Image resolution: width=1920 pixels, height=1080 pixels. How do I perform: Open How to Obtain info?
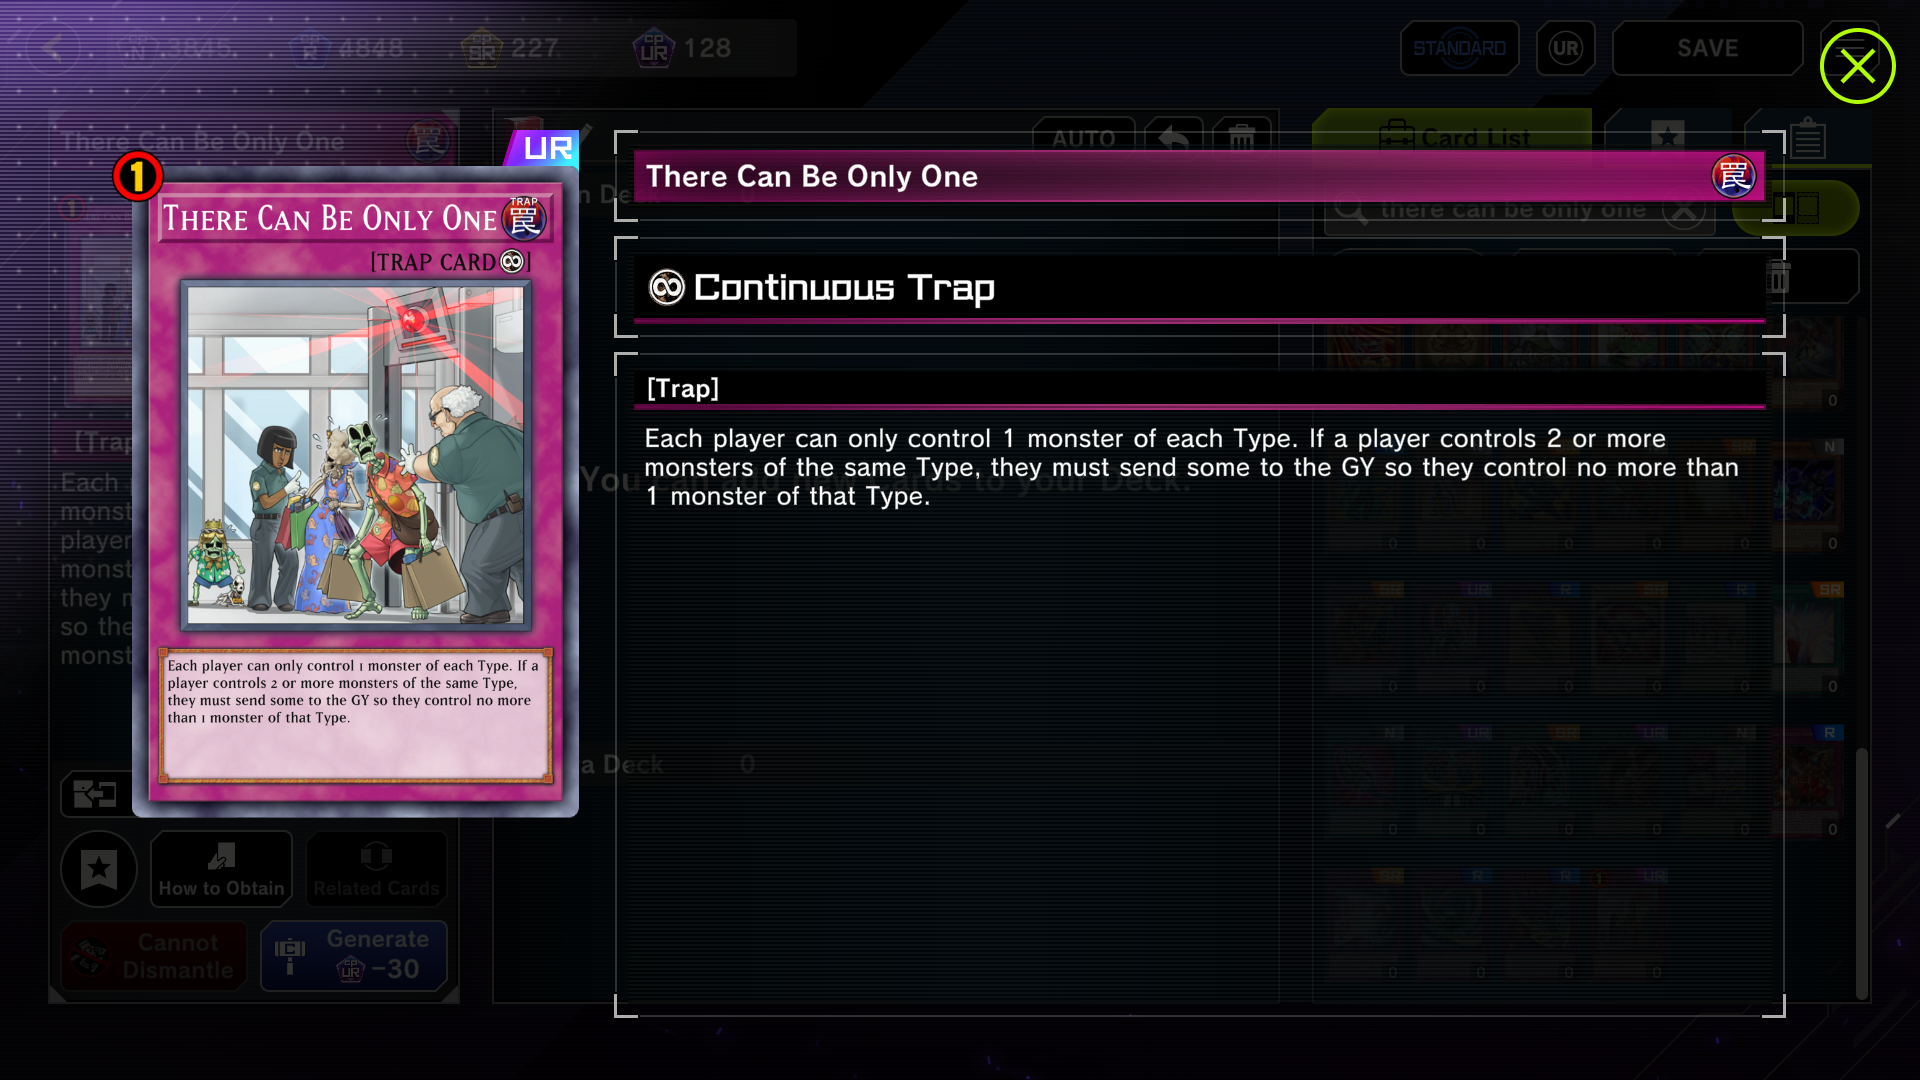pyautogui.click(x=221, y=869)
